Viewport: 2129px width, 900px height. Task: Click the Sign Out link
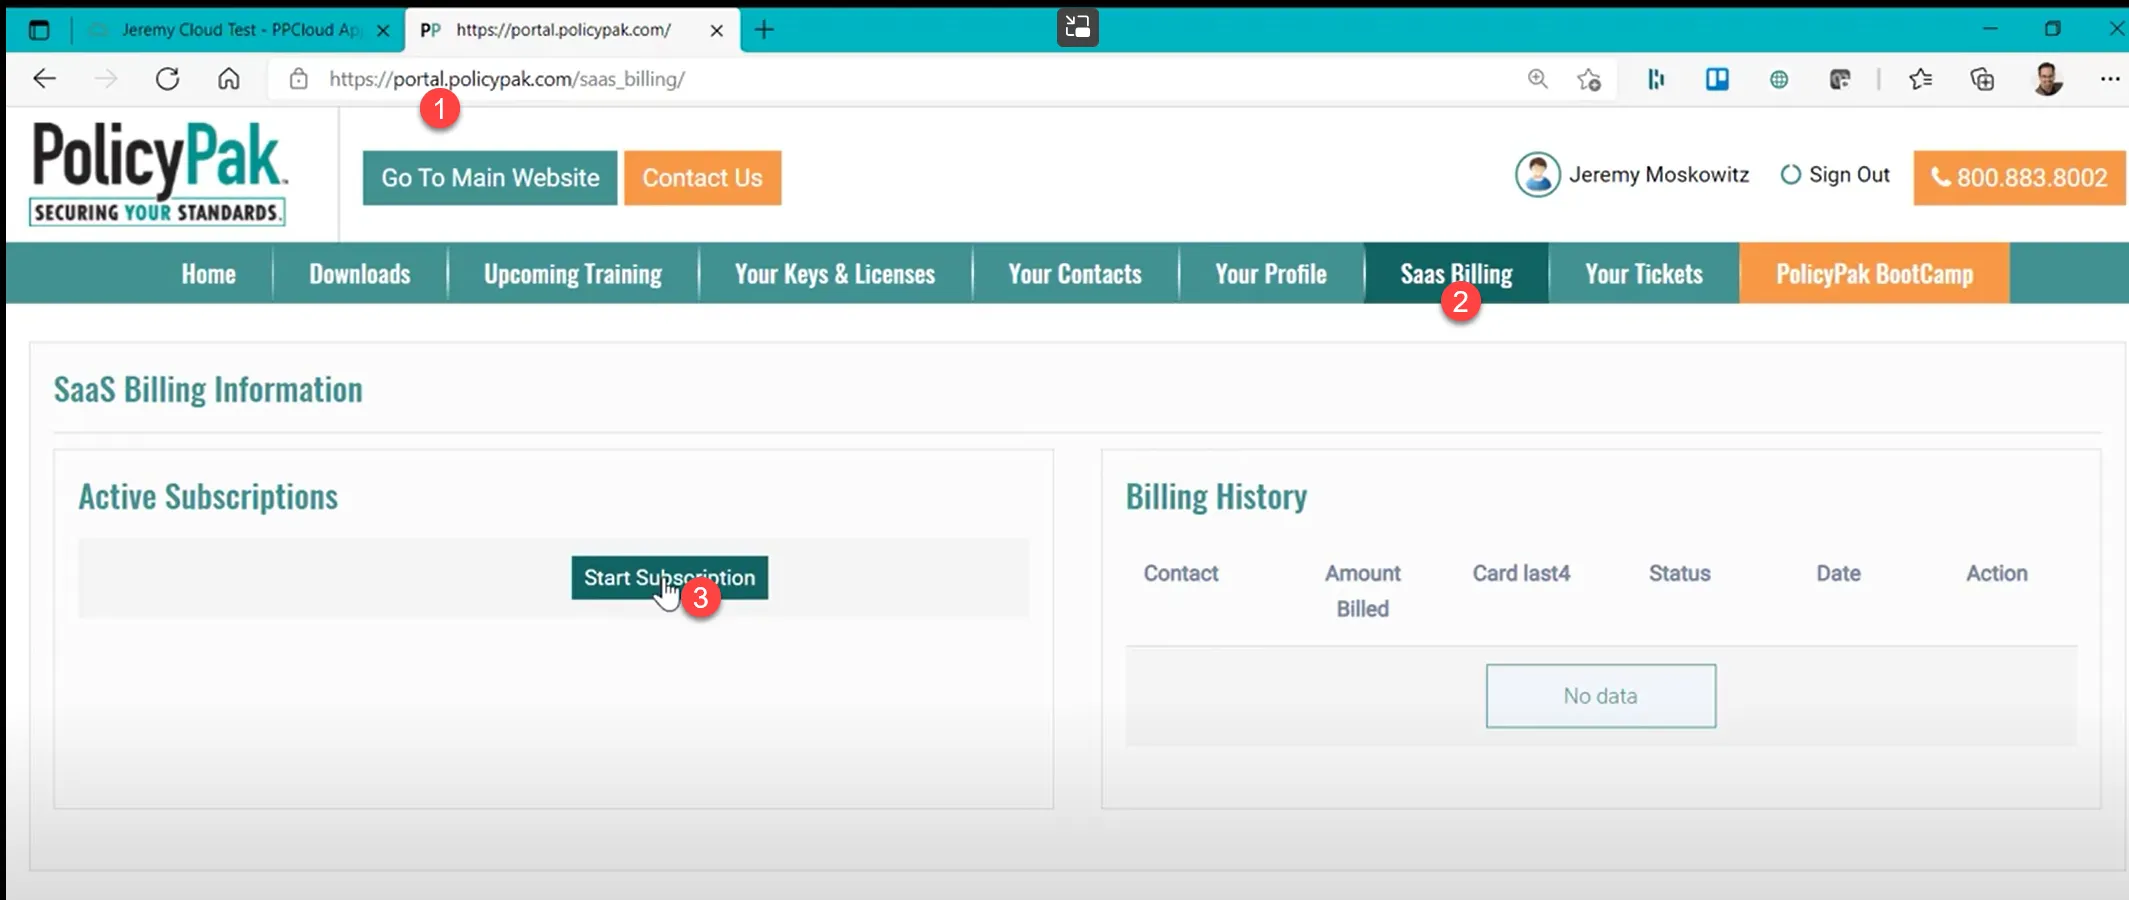click(1836, 175)
